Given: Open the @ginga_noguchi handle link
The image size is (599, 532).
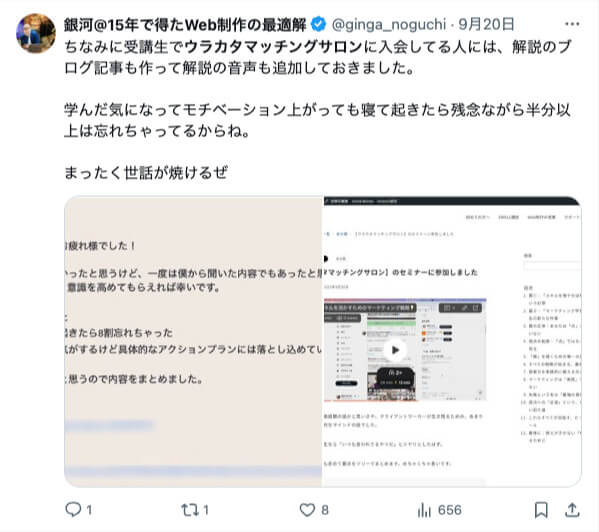Looking at the screenshot, I should pyautogui.click(x=389, y=24).
